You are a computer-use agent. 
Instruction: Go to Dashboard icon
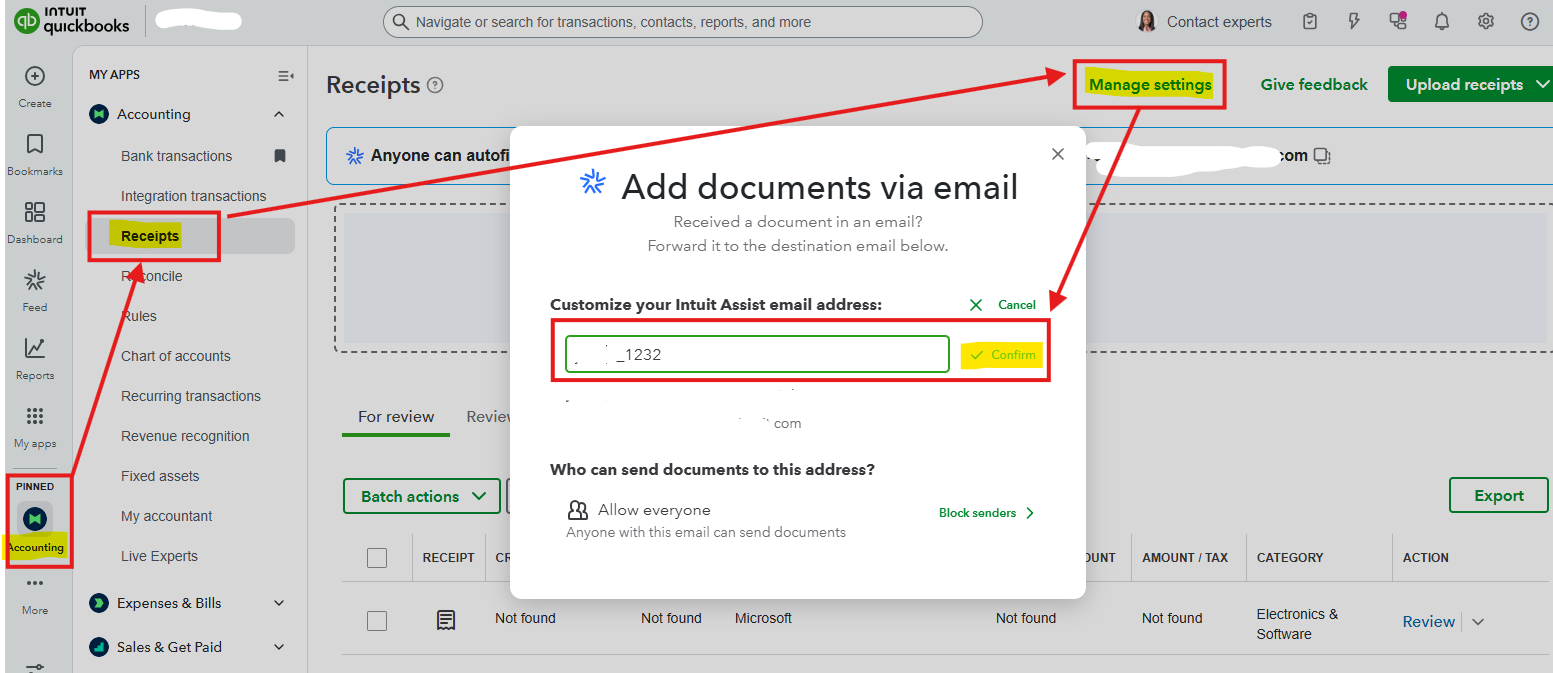(x=35, y=212)
